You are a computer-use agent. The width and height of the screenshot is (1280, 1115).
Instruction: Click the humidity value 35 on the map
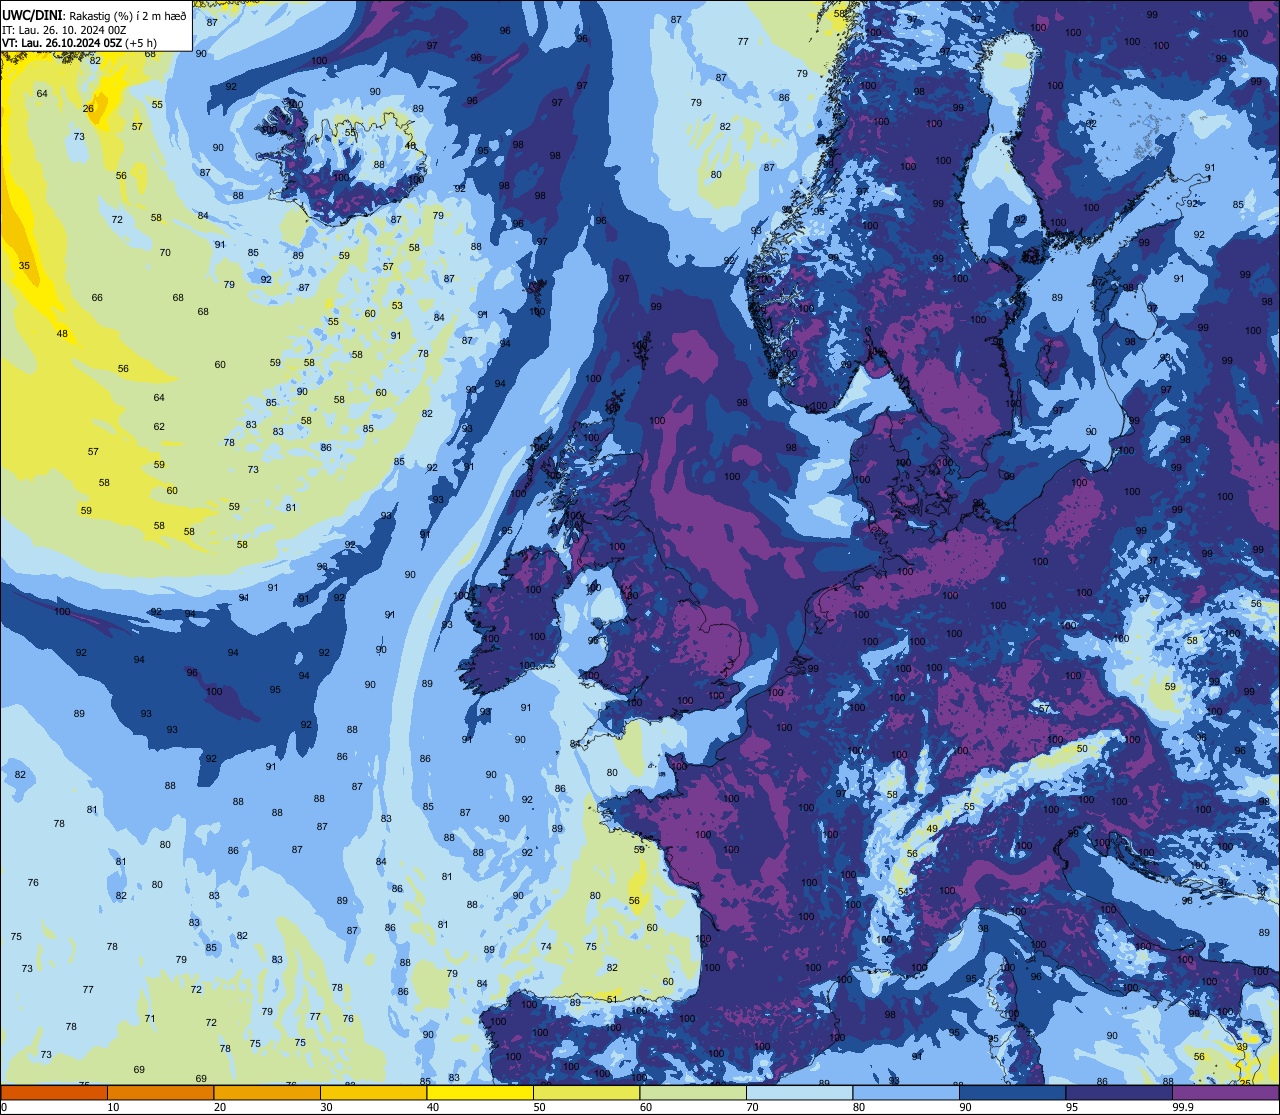[24, 266]
